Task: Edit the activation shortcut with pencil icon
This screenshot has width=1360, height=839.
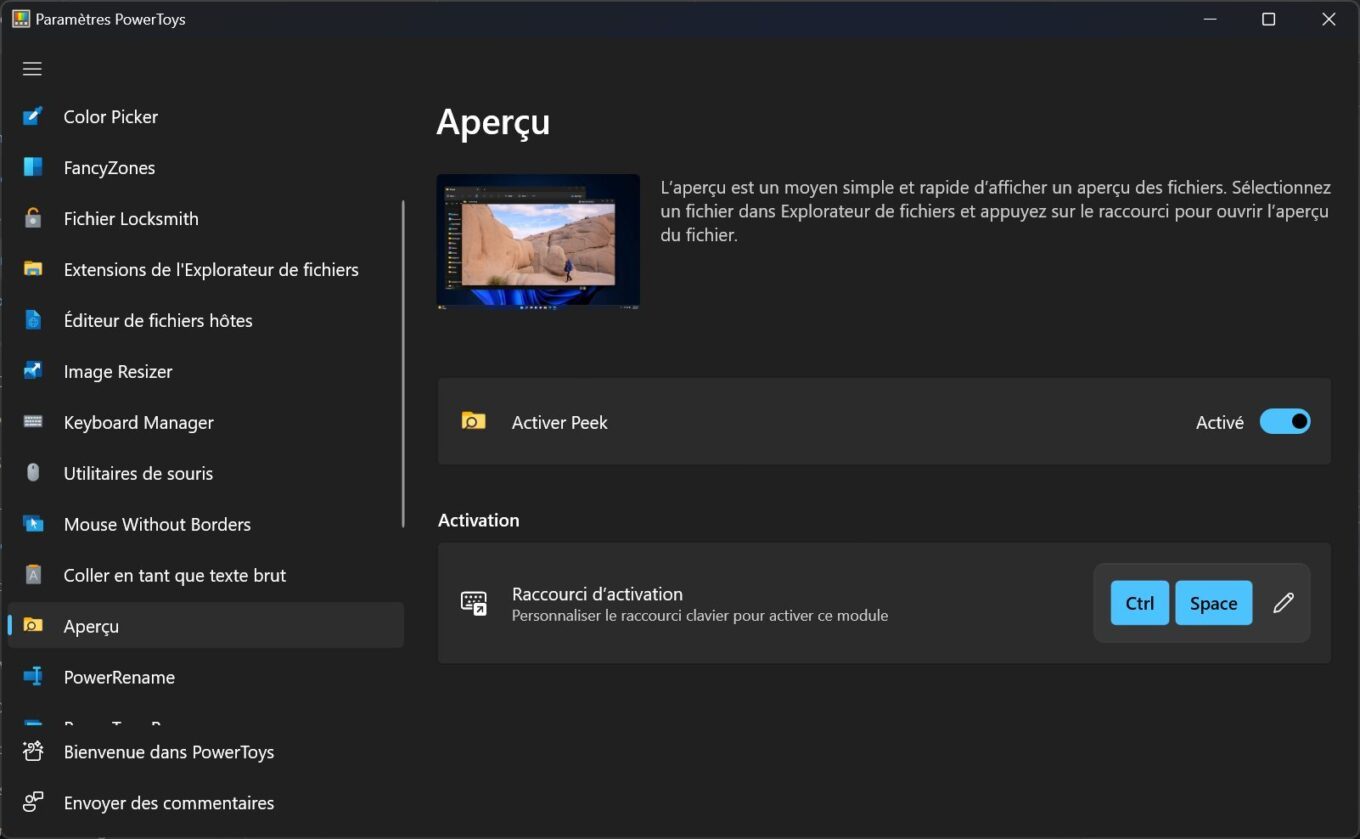Action: pos(1283,603)
